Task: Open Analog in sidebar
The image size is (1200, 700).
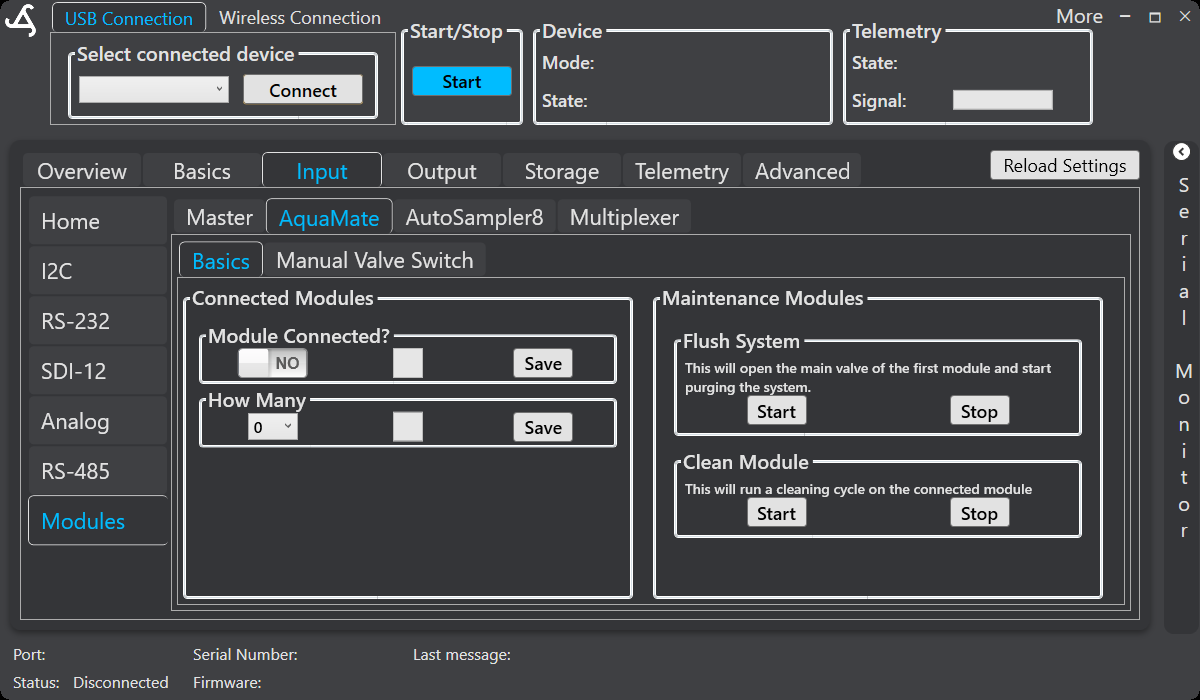Action: click(x=98, y=421)
